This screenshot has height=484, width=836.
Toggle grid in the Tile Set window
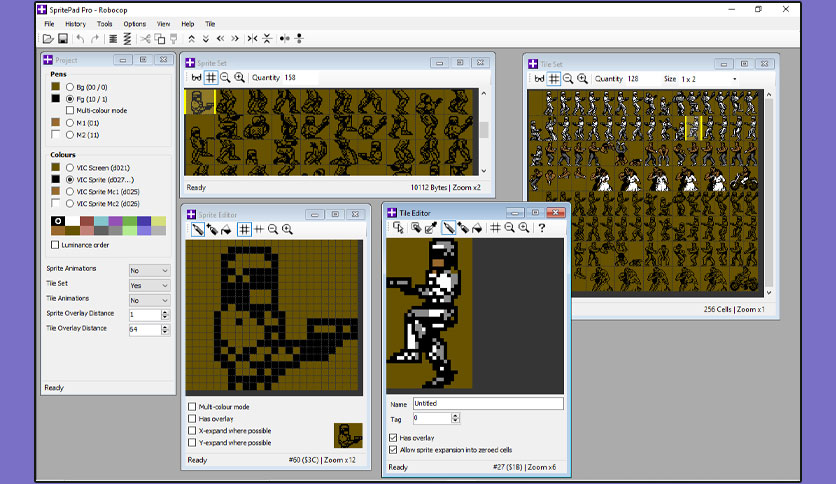(554, 79)
